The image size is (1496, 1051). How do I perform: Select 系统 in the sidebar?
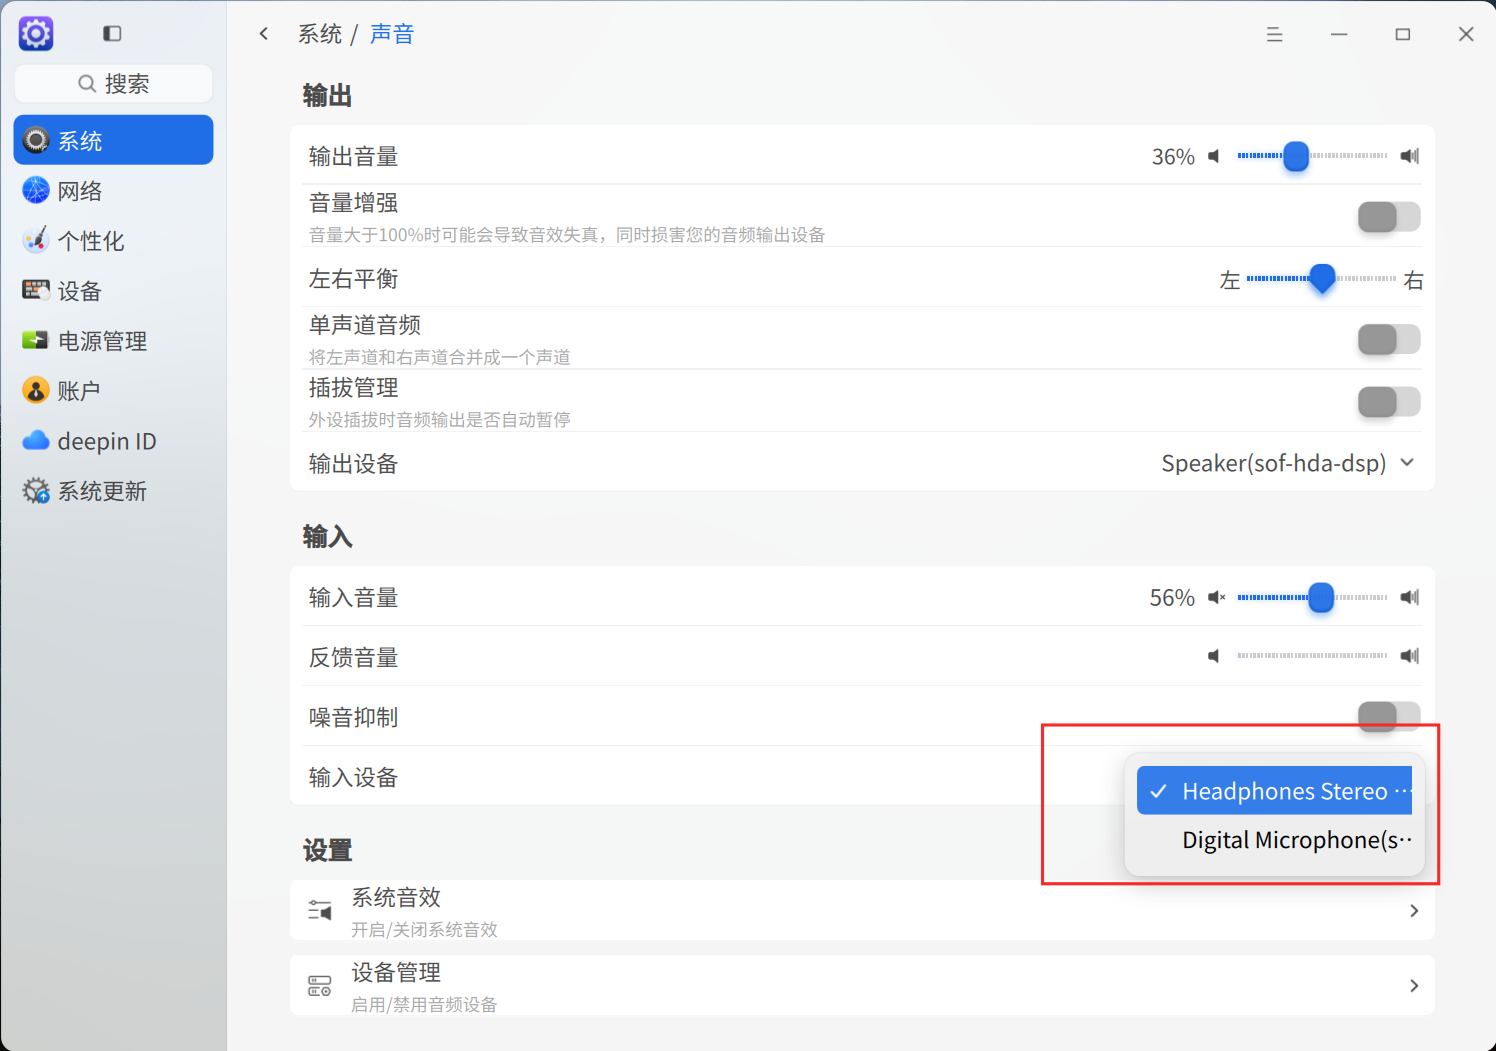click(x=113, y=140)
